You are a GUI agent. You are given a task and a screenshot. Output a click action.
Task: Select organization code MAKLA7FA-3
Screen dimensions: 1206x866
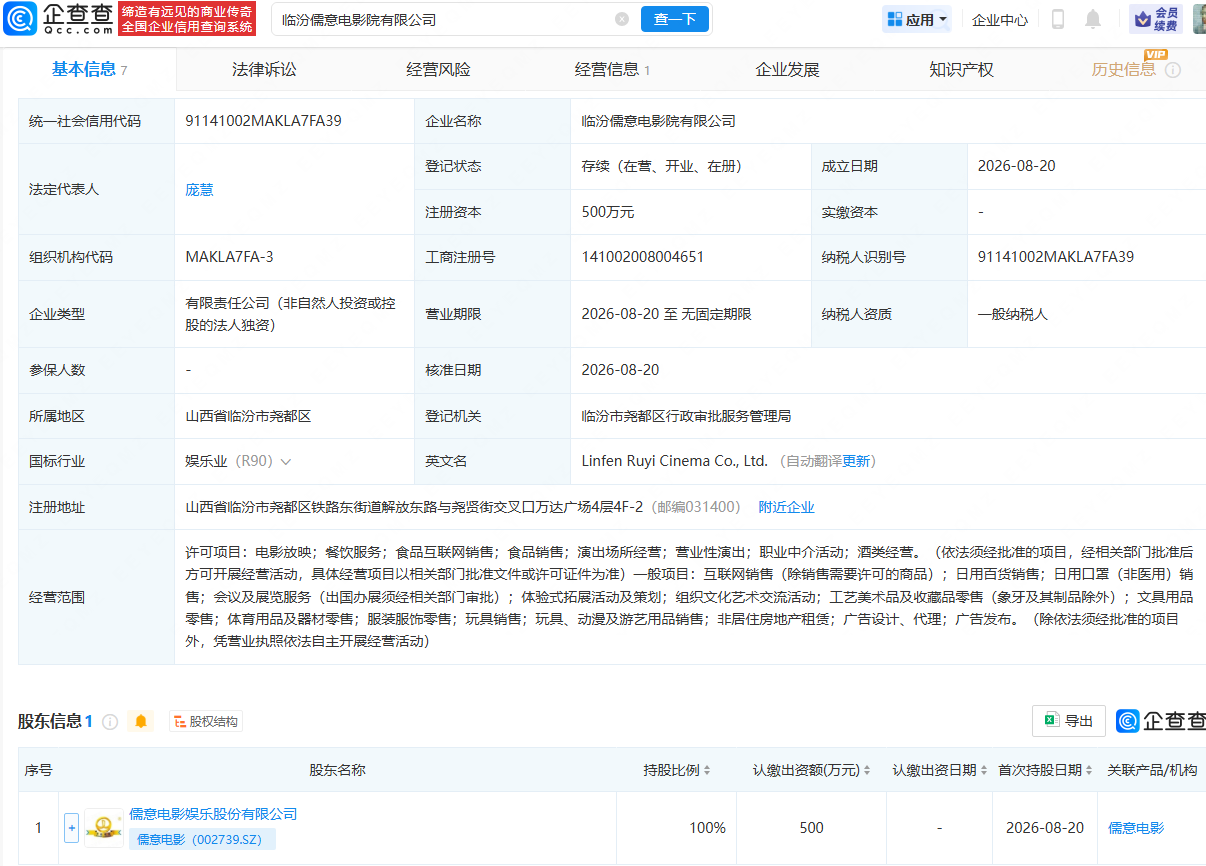[x=229, y=257]
